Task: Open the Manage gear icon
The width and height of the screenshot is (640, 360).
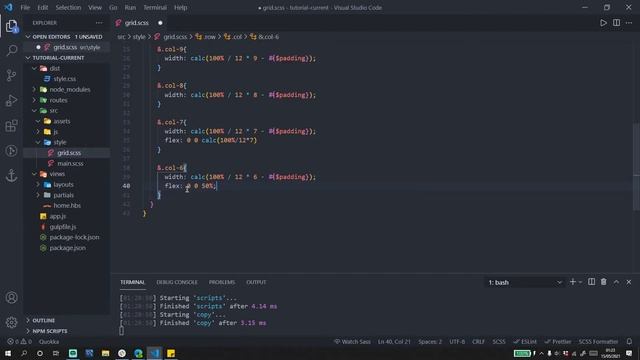Action: click(11, 322)
